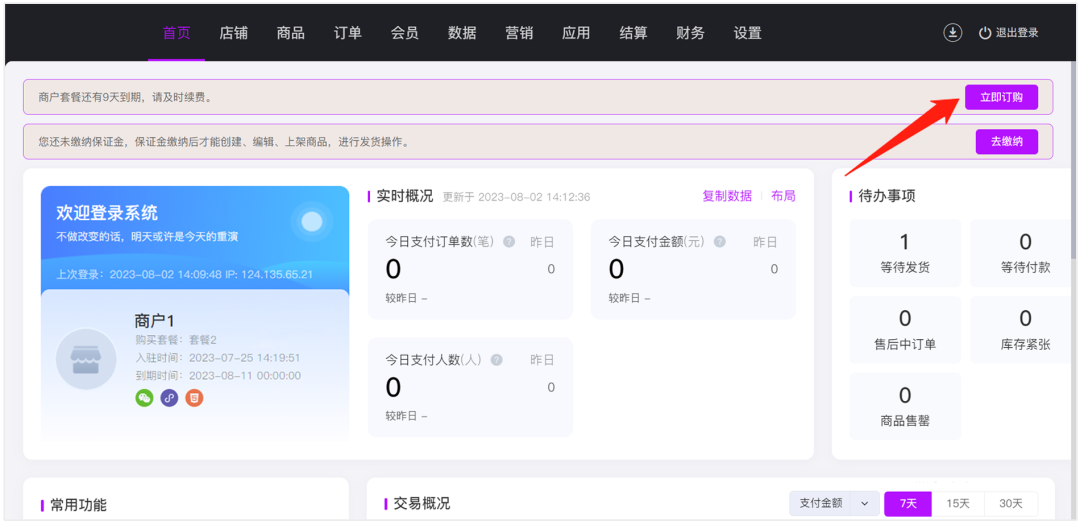Switch the range to 15天
The height and width of the screenshot is (525, 1080).
pyautogui.click(x=958, y=503)
